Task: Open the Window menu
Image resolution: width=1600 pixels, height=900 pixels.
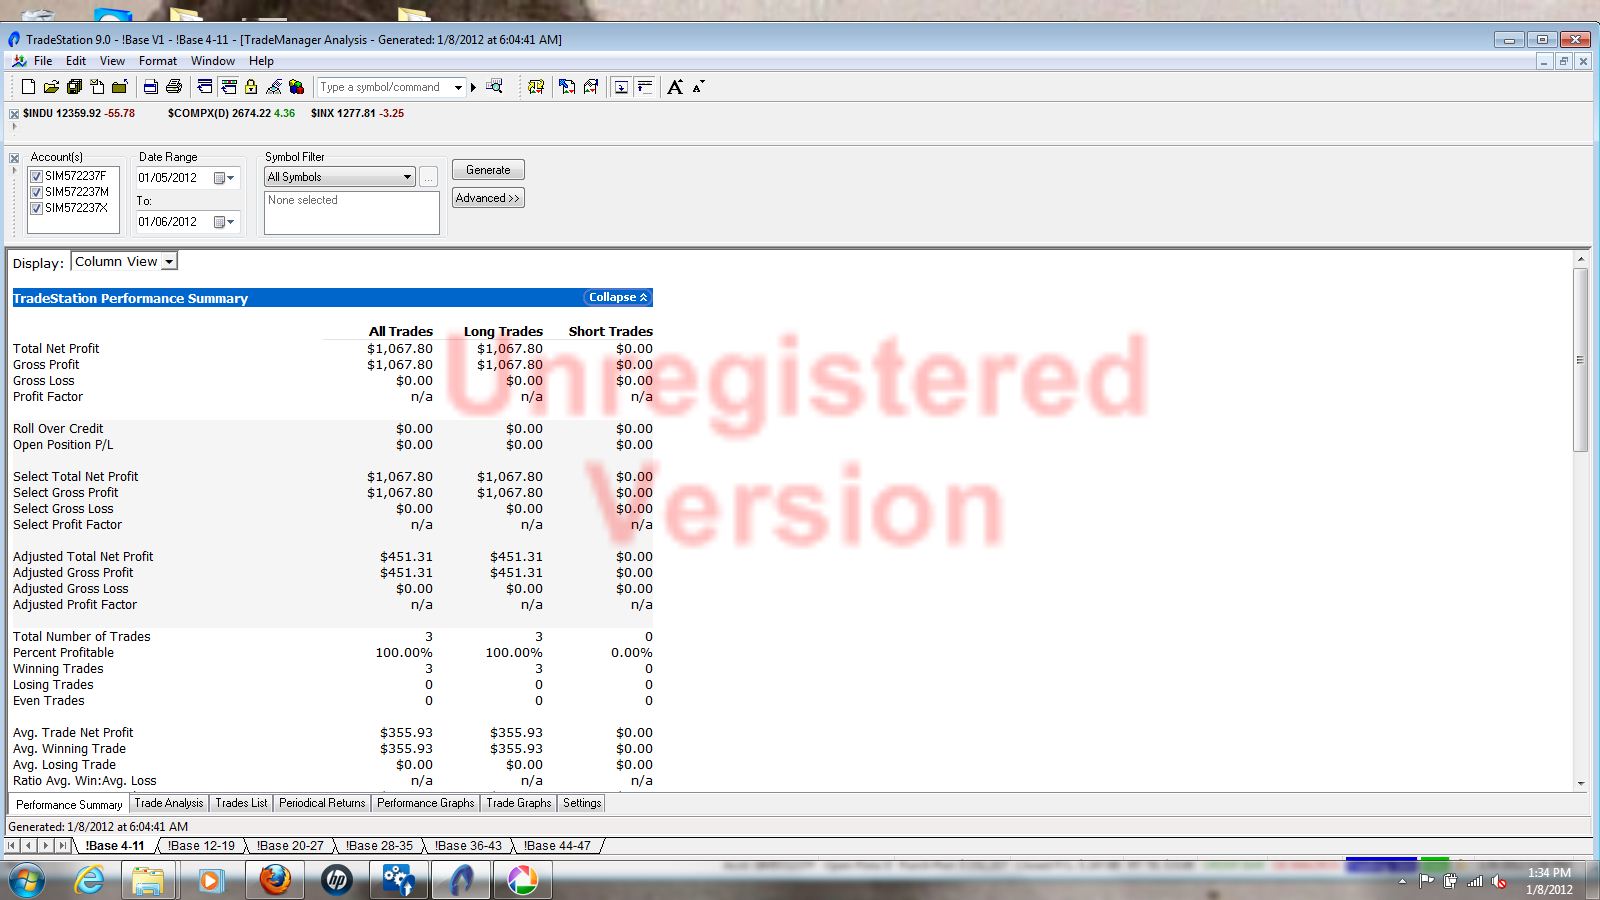Action: 213,61
